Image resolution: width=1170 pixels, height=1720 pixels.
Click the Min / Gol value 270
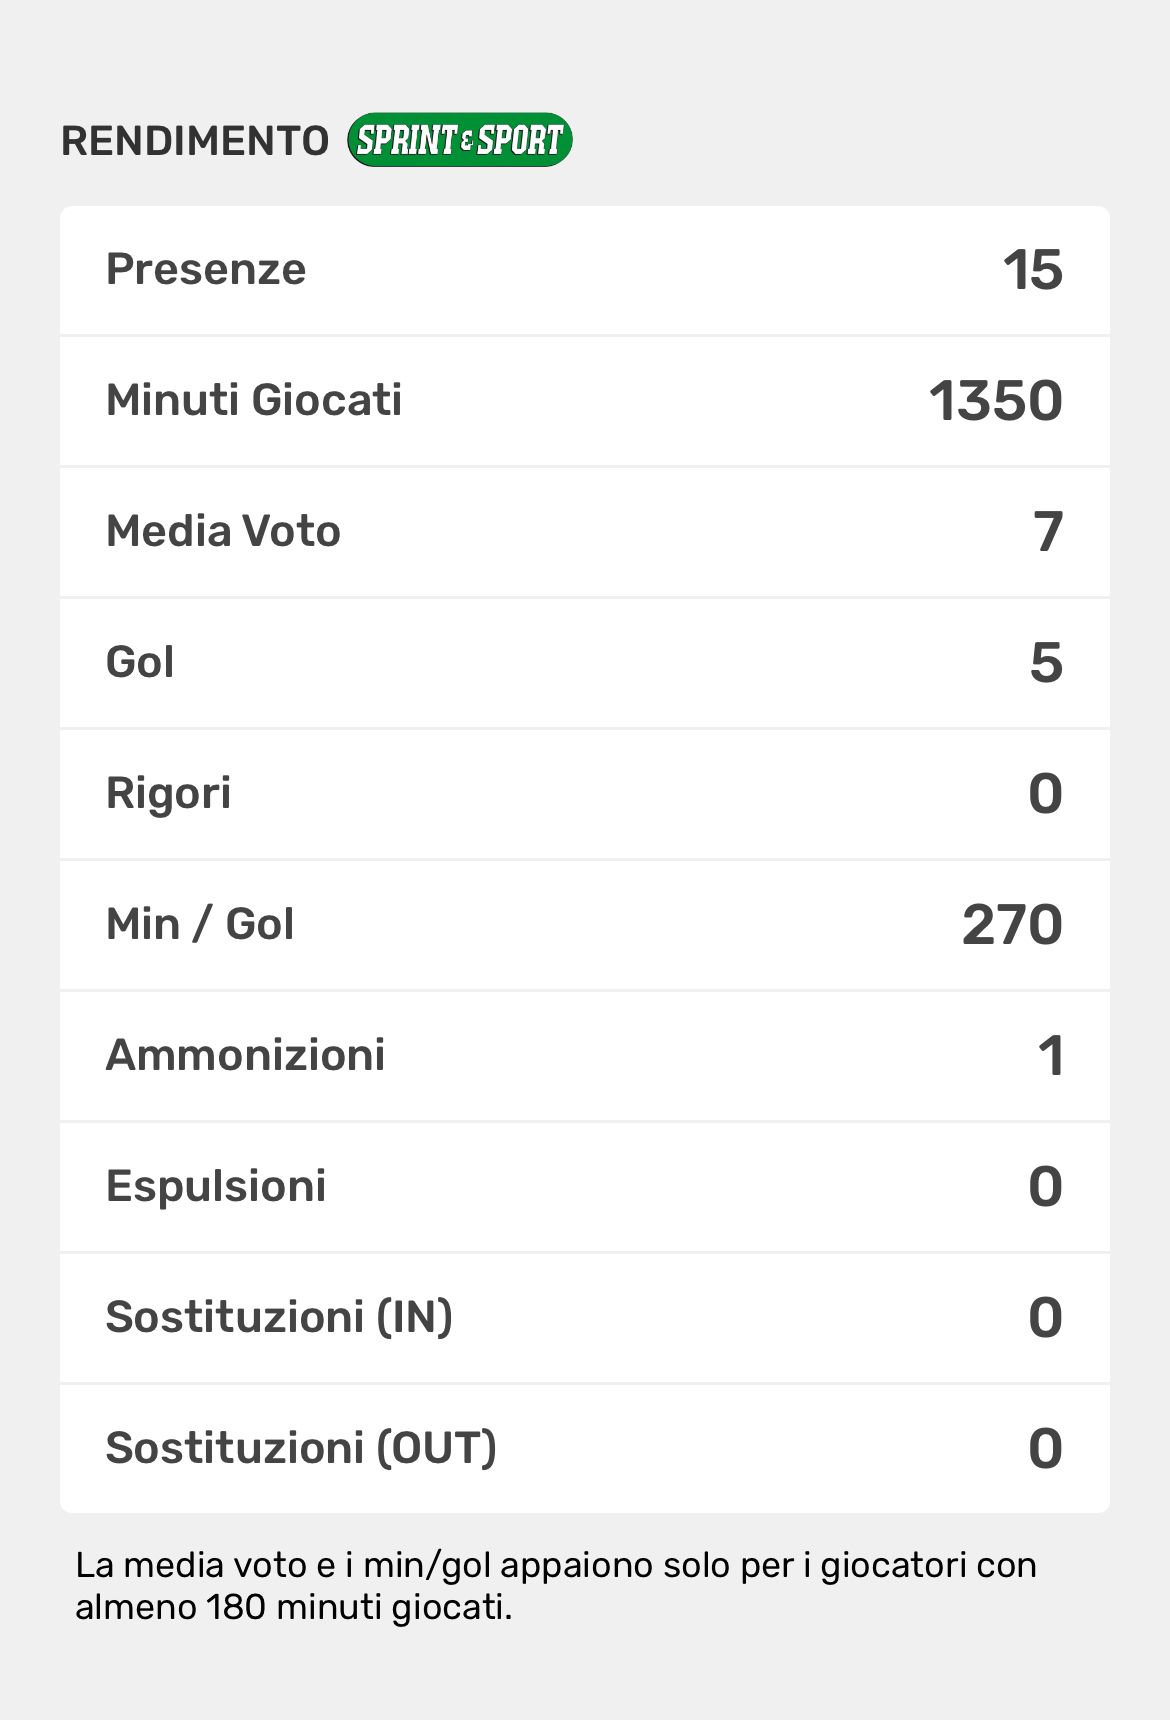tap(1012, 925)
